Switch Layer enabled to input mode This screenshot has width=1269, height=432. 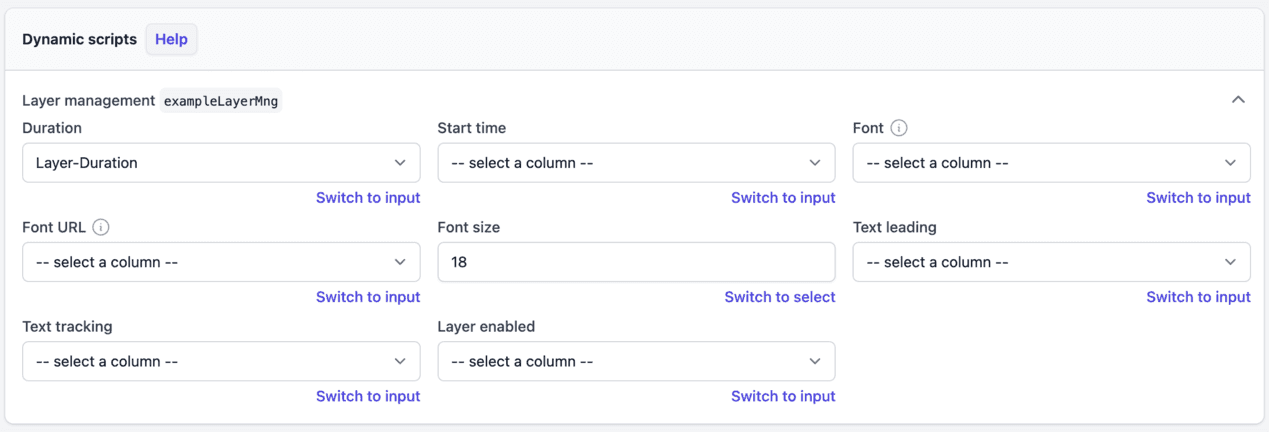pyautogui.click(x=783, y=396)
